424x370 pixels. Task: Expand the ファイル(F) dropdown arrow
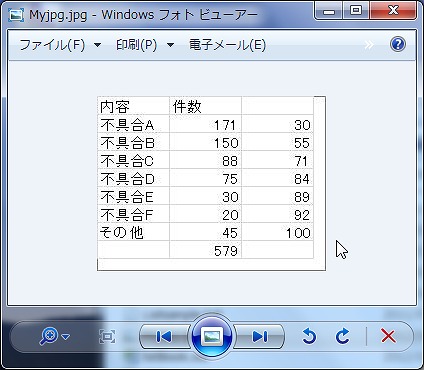[97, 45]
